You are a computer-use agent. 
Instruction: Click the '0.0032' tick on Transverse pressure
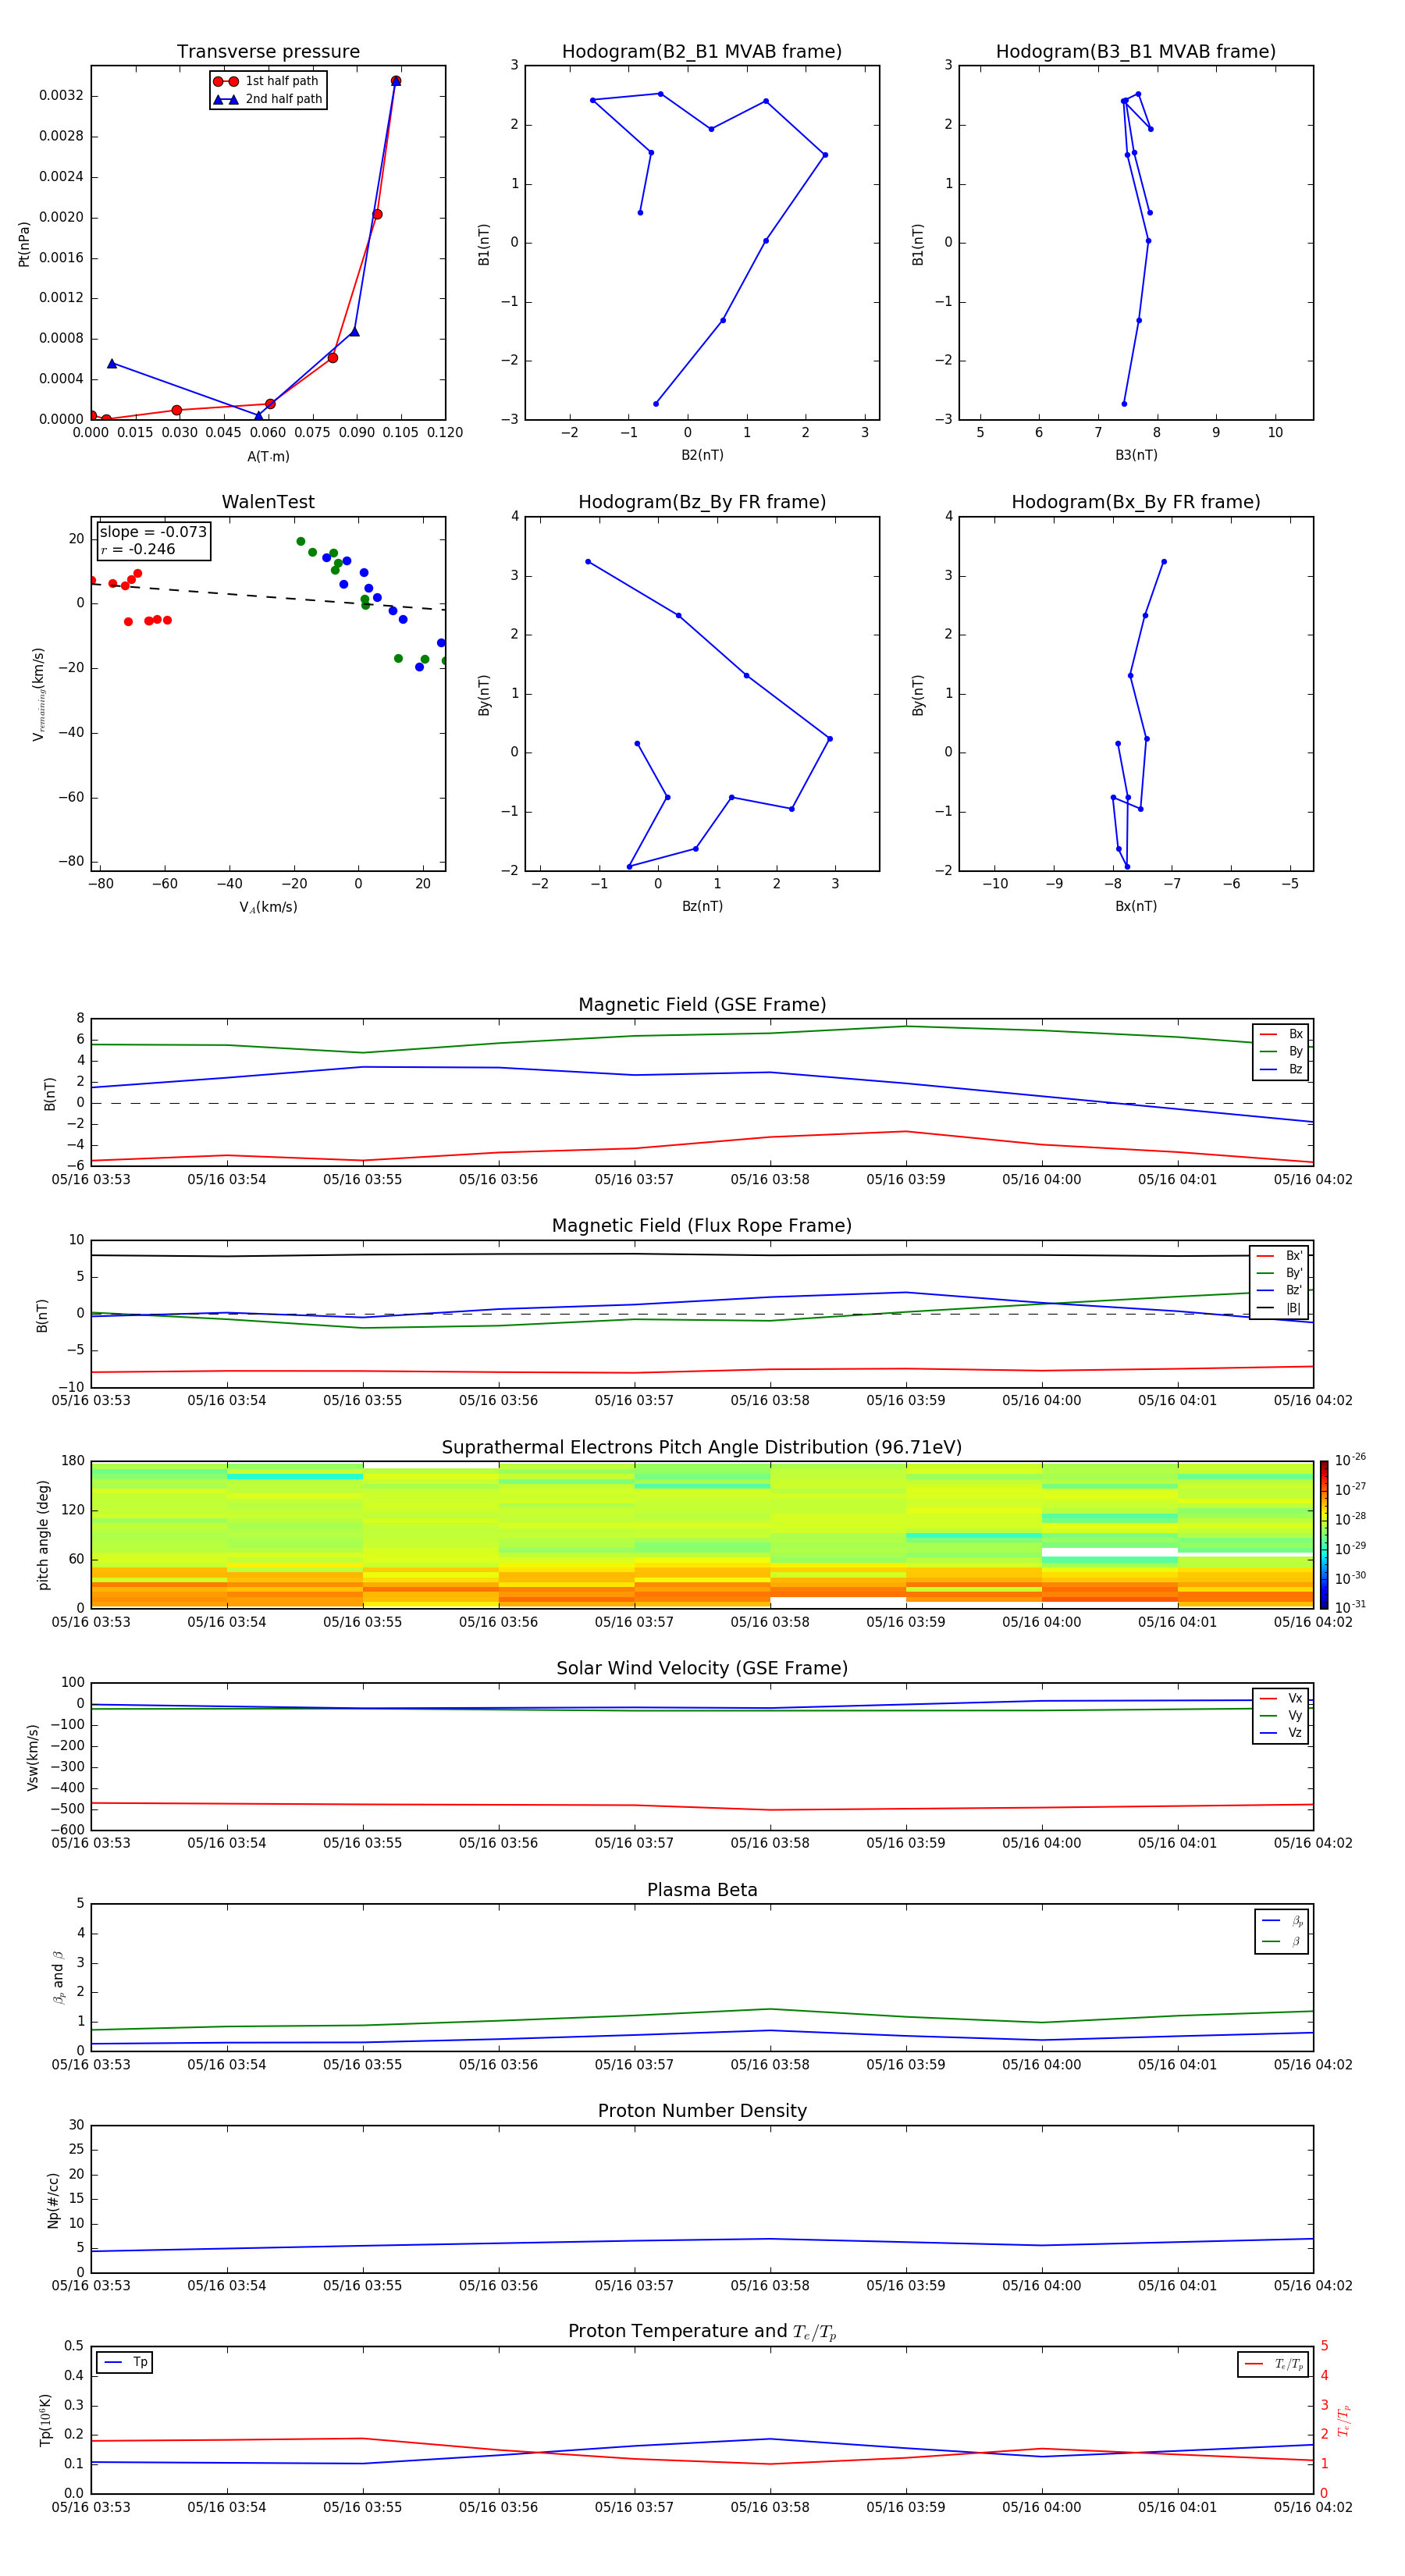point(61,96)
